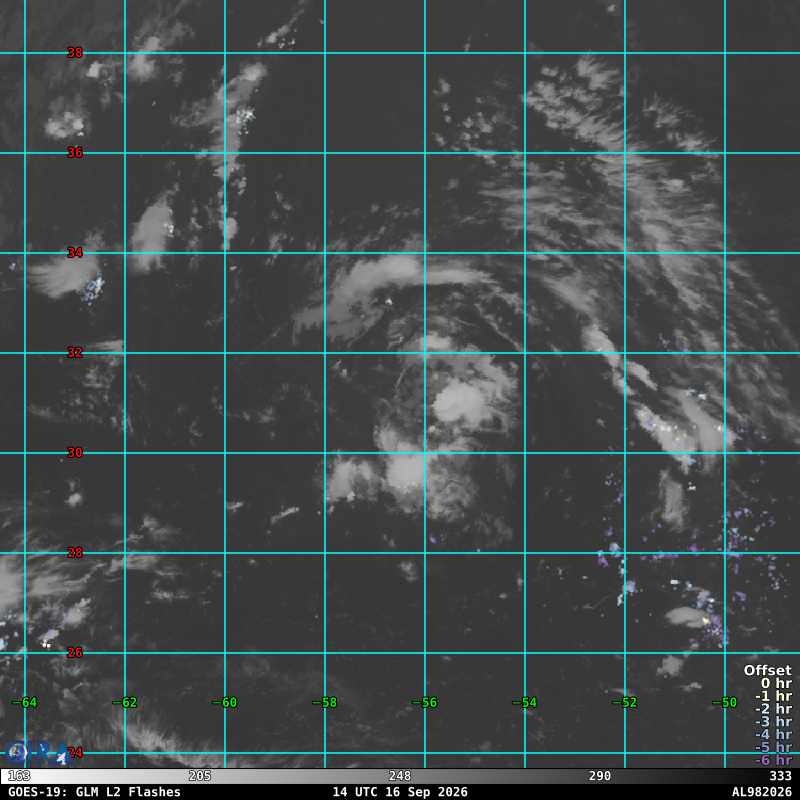Click the -50 longitude label
This screenshot has height=800, width=800.
tap(724, 703)
